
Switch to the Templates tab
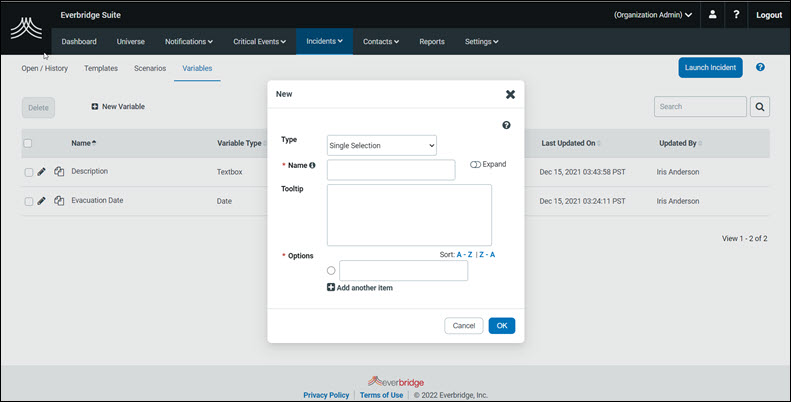tap(101, 68)
